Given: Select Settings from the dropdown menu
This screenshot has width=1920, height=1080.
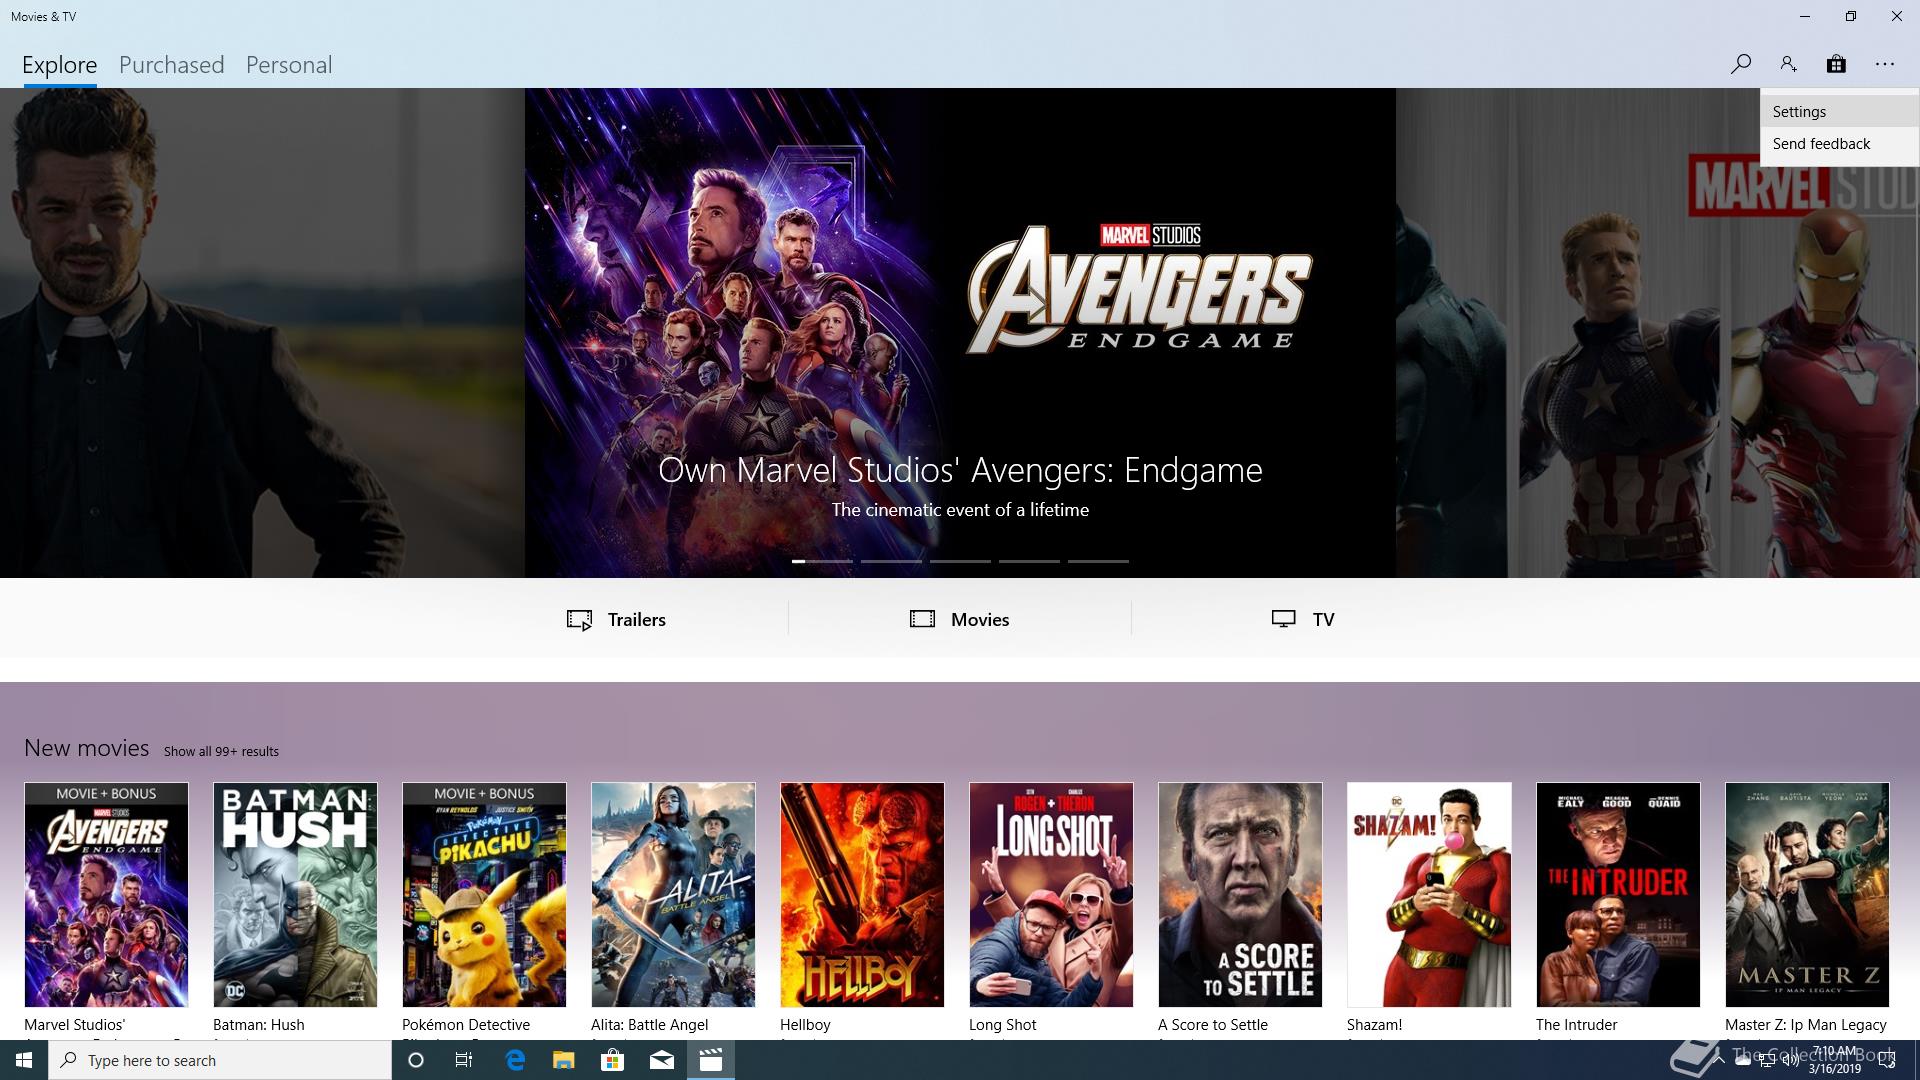Looking at the screenshot, I should 1840,112.
